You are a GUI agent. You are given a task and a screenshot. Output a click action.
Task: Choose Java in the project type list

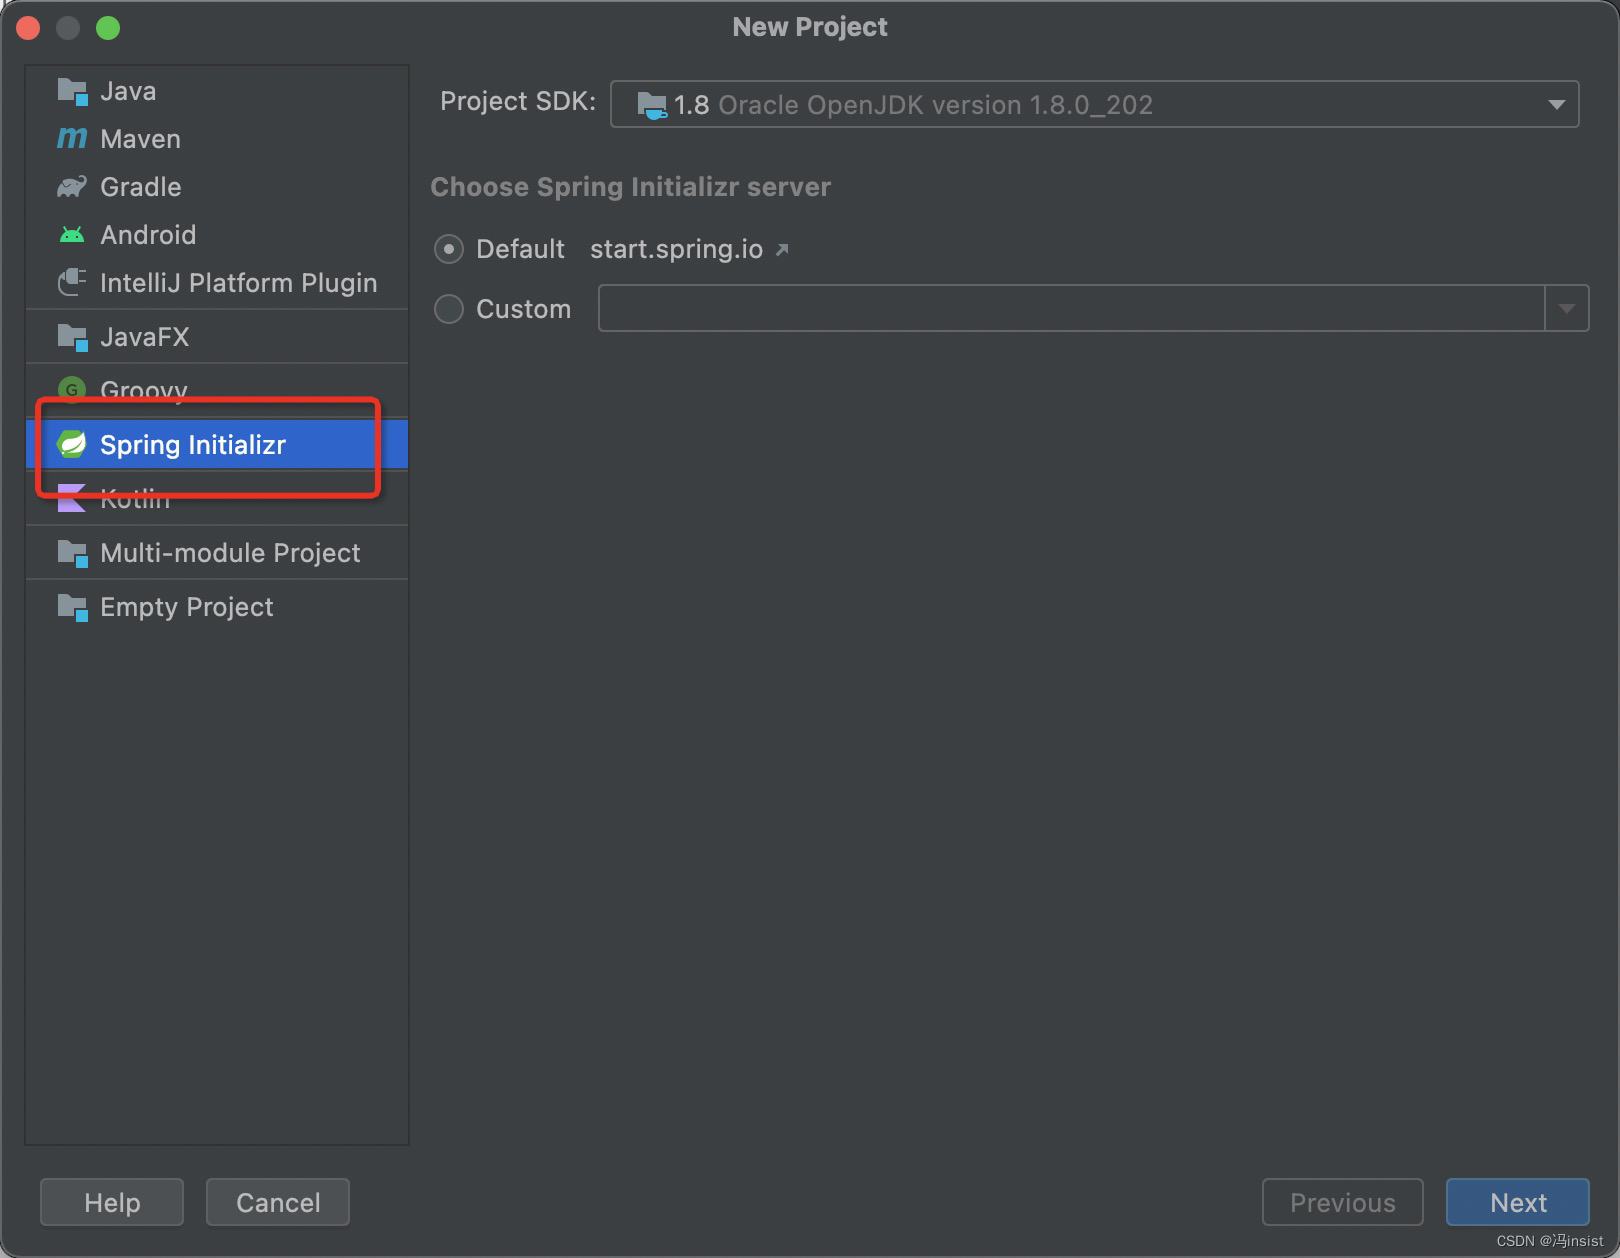click(x=128, y=91)
